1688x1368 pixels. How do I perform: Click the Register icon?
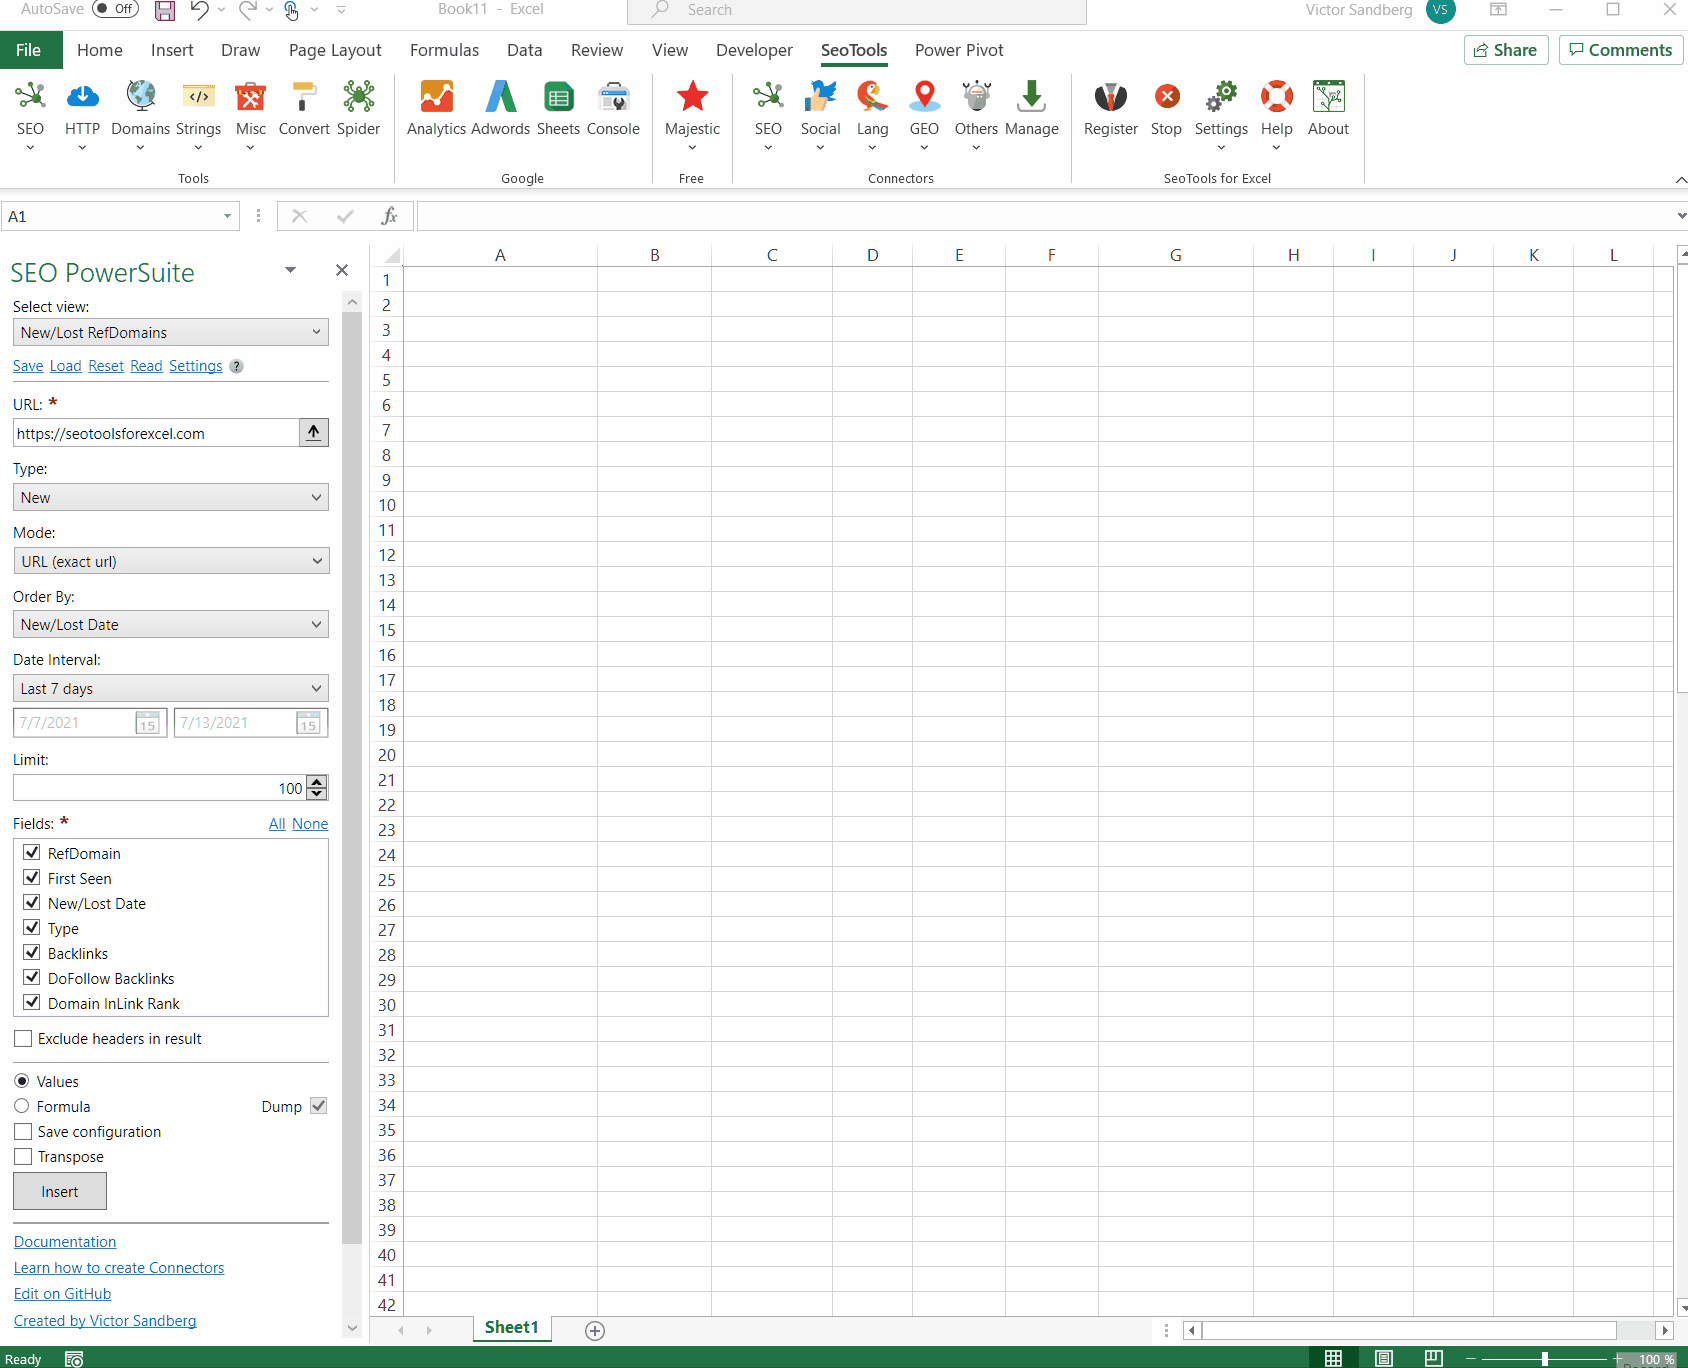(1110, 109)
